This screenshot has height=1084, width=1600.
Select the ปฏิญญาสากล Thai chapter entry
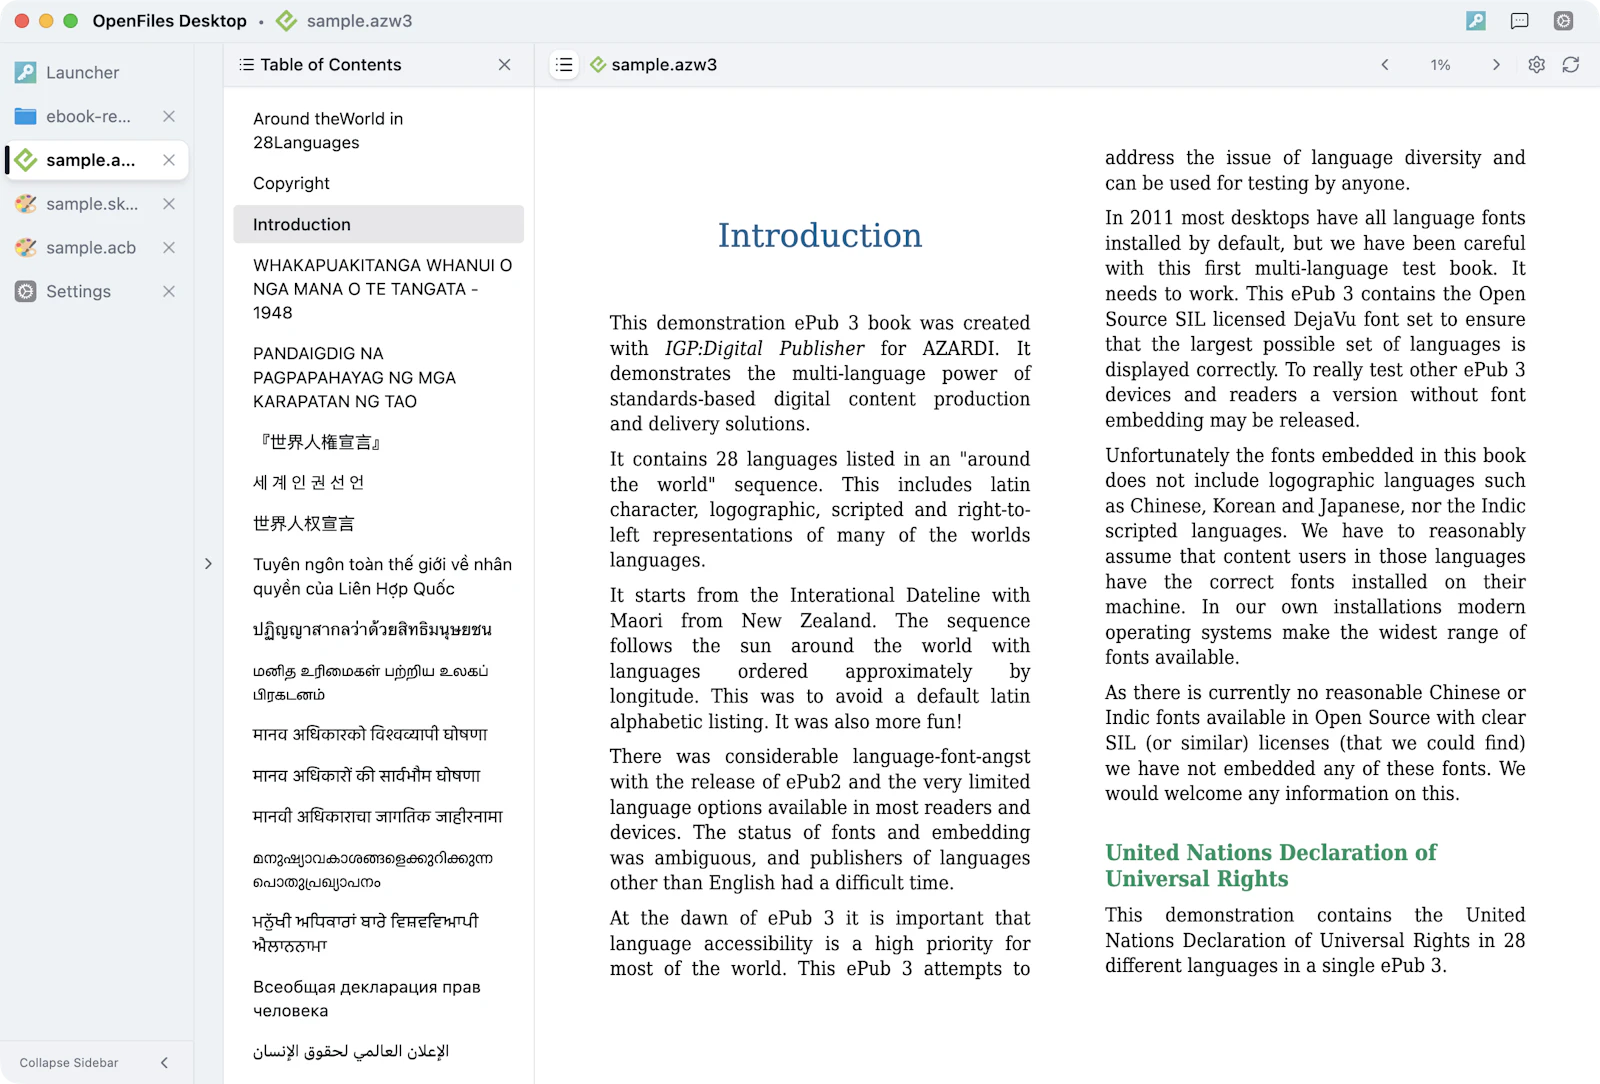tap(378, 630)
